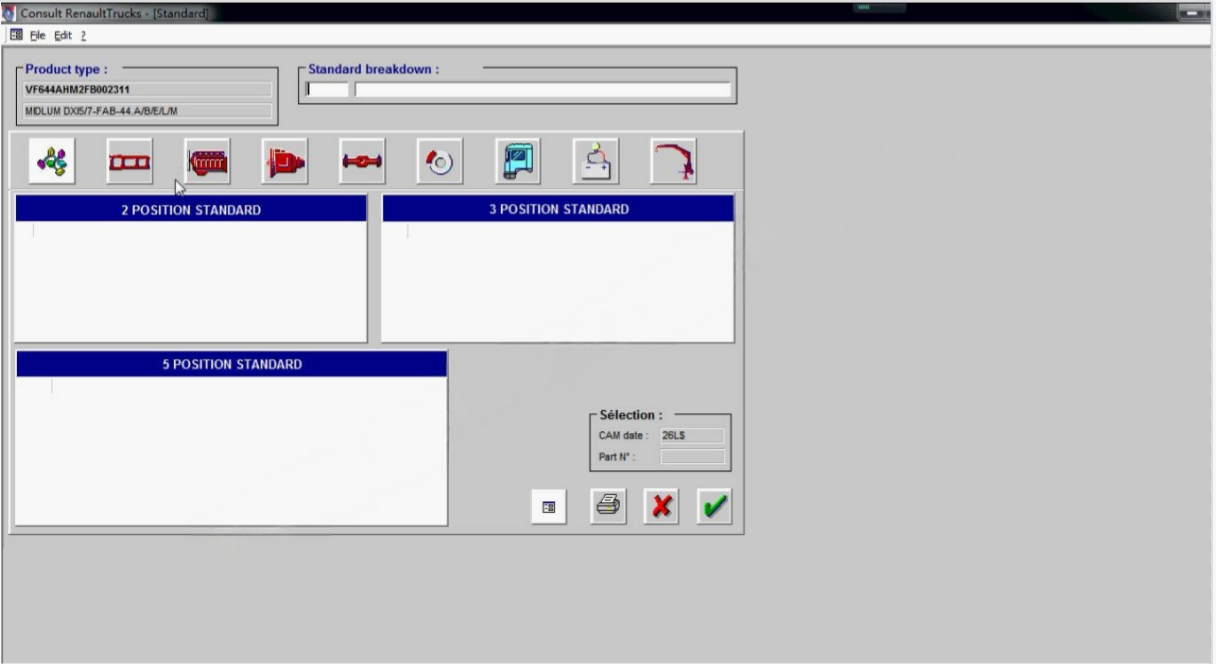
Task: Select the multicolored general assembly category icon
Action: [x=53, y=162]
